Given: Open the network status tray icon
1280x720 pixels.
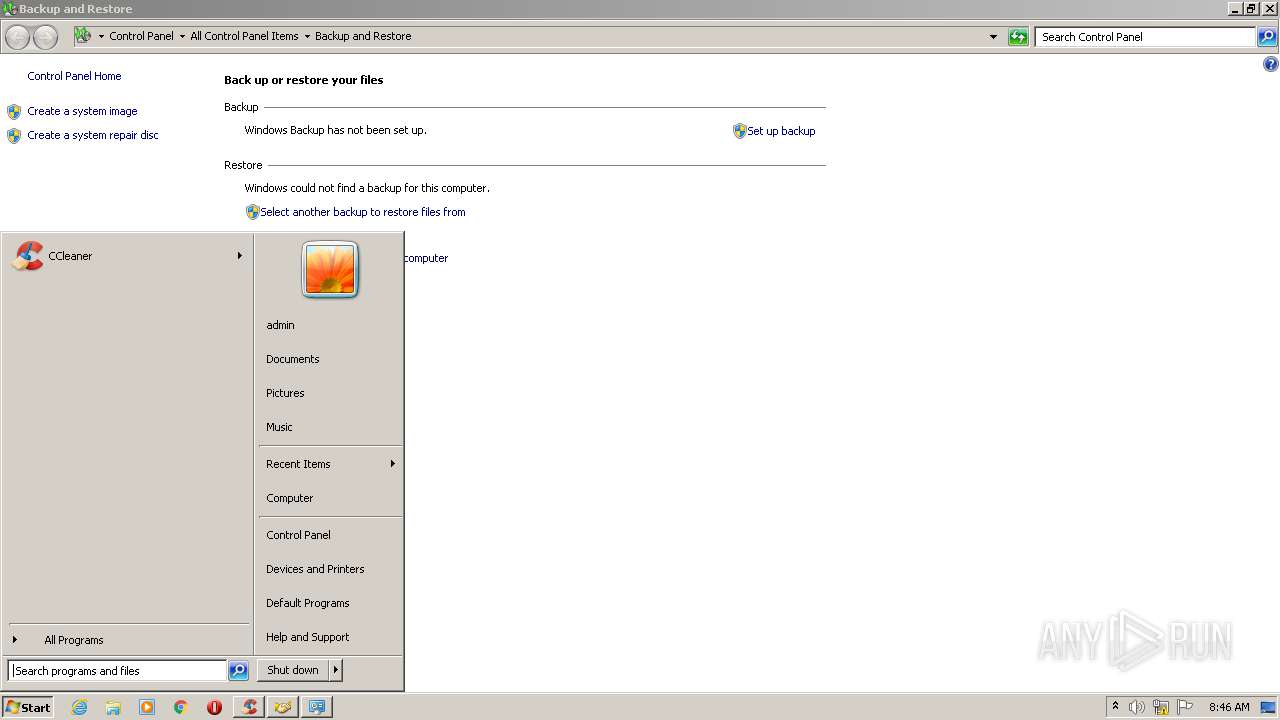Looking at the screenshot, I should (1161, 707).
